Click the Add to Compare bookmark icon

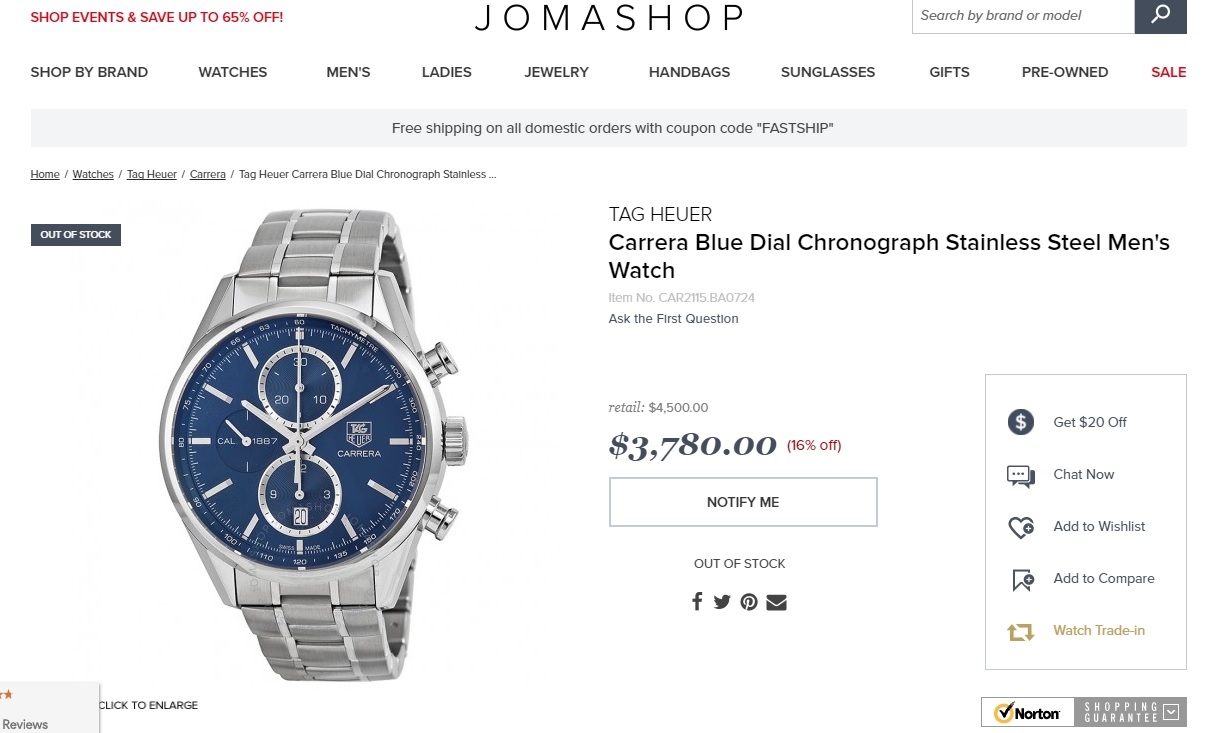(x=1022, y=580)
